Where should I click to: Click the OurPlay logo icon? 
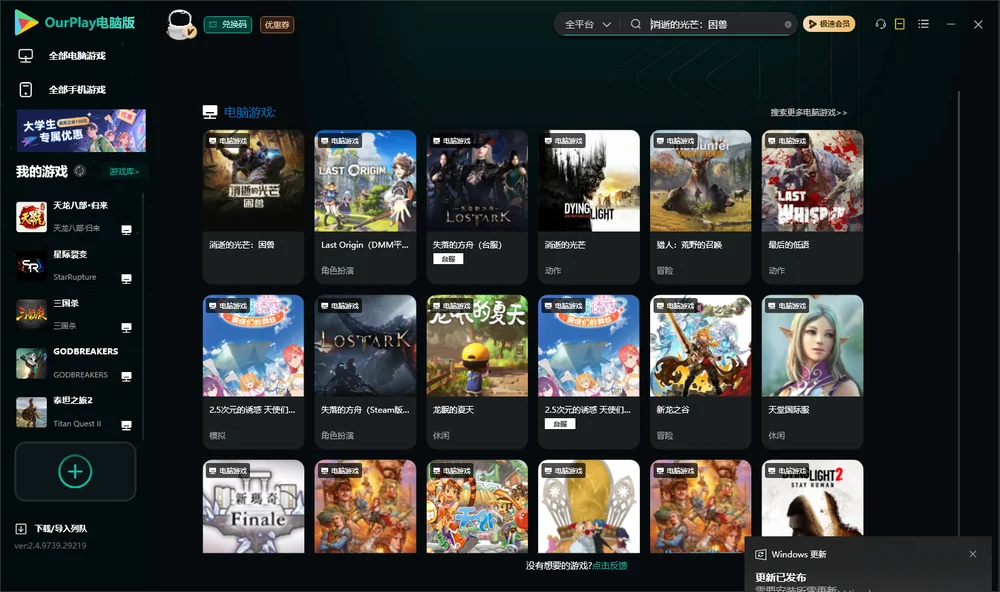[26, 22]
